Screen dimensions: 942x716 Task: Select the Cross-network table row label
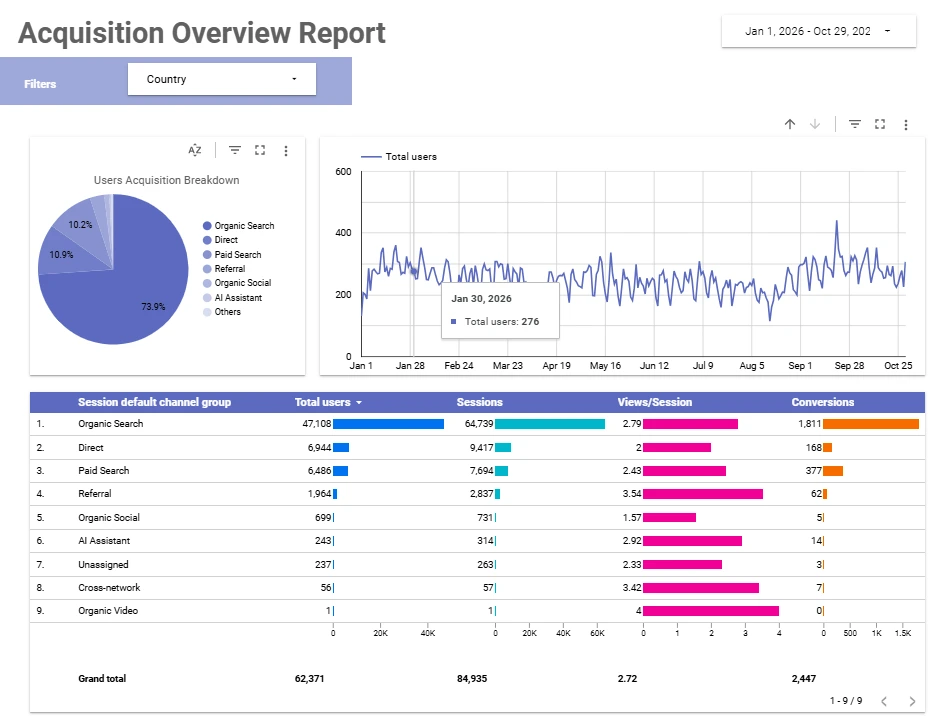pos(109,587)
